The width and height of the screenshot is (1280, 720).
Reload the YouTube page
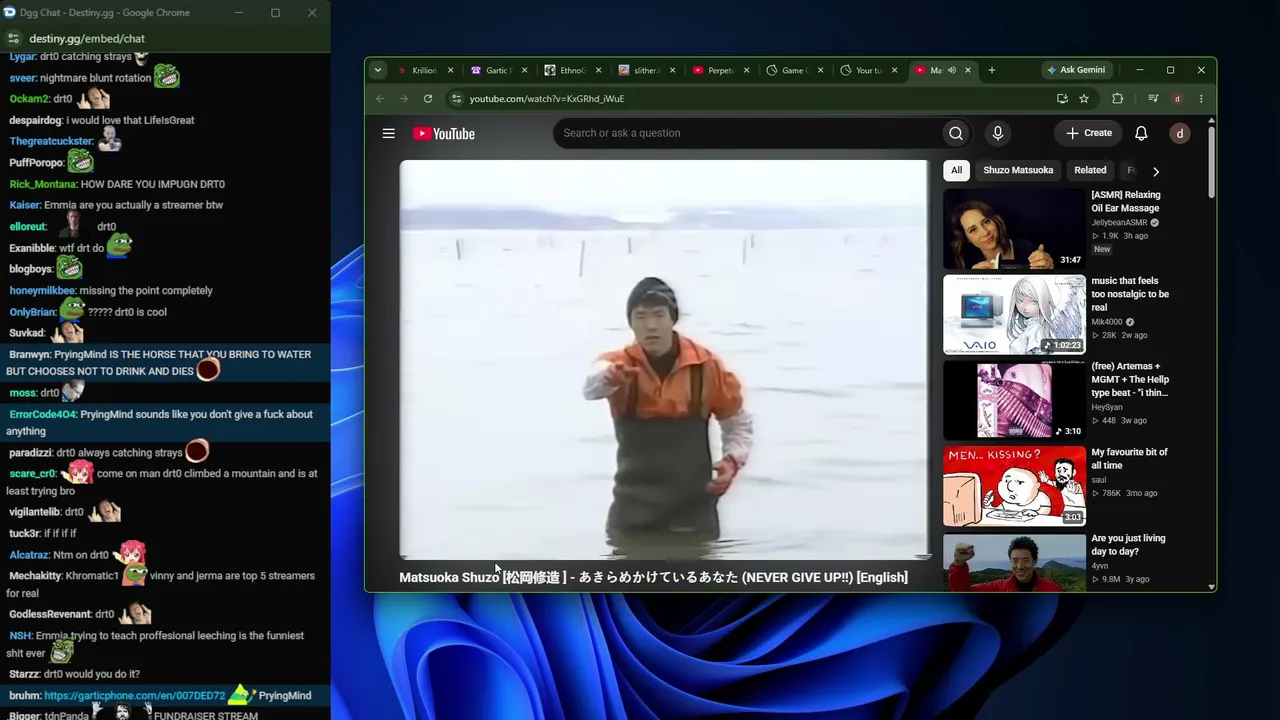point(428,99)
